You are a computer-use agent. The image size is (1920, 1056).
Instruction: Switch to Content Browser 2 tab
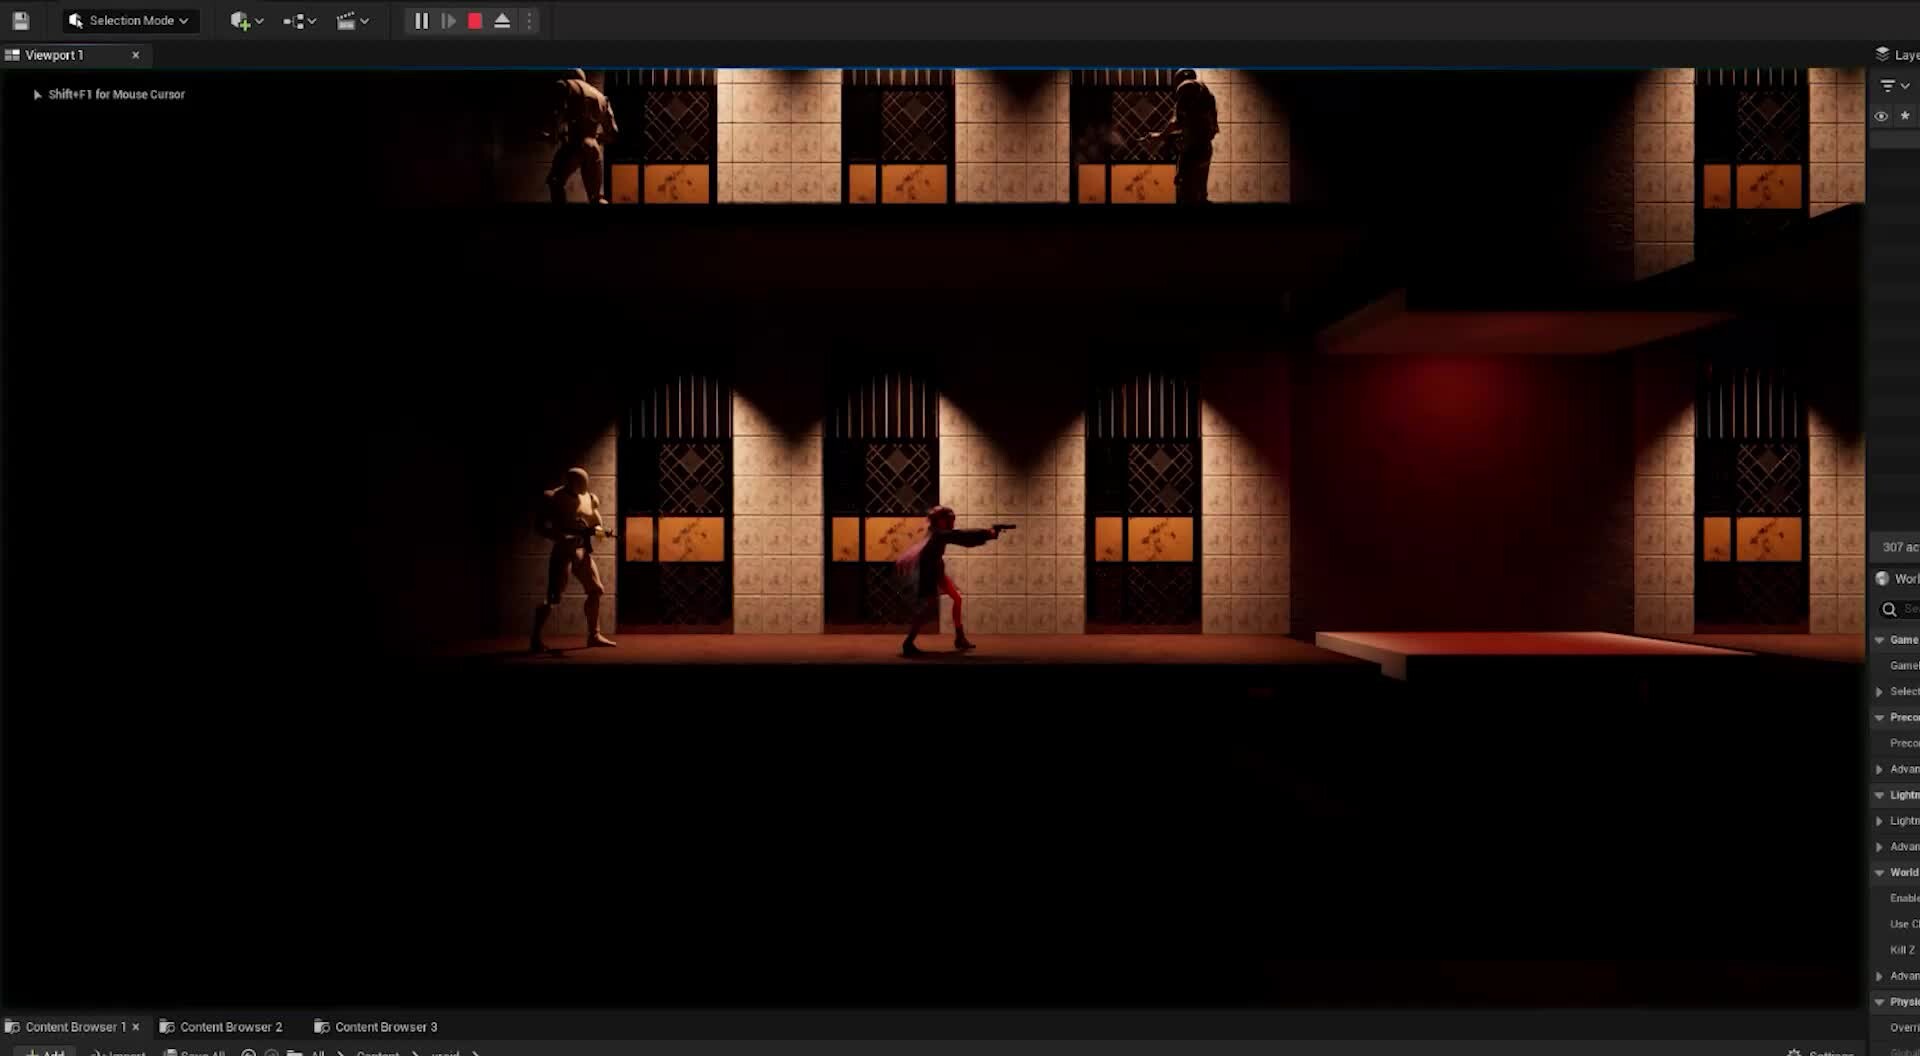230,1026
